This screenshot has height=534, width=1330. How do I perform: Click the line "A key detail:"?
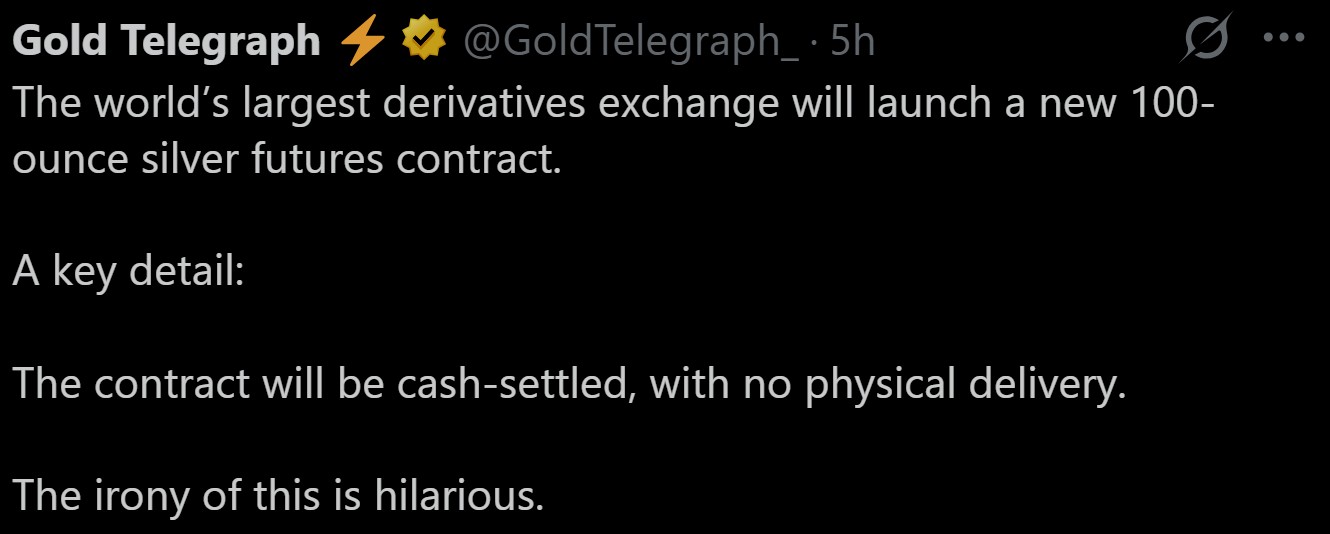(128, 272)
